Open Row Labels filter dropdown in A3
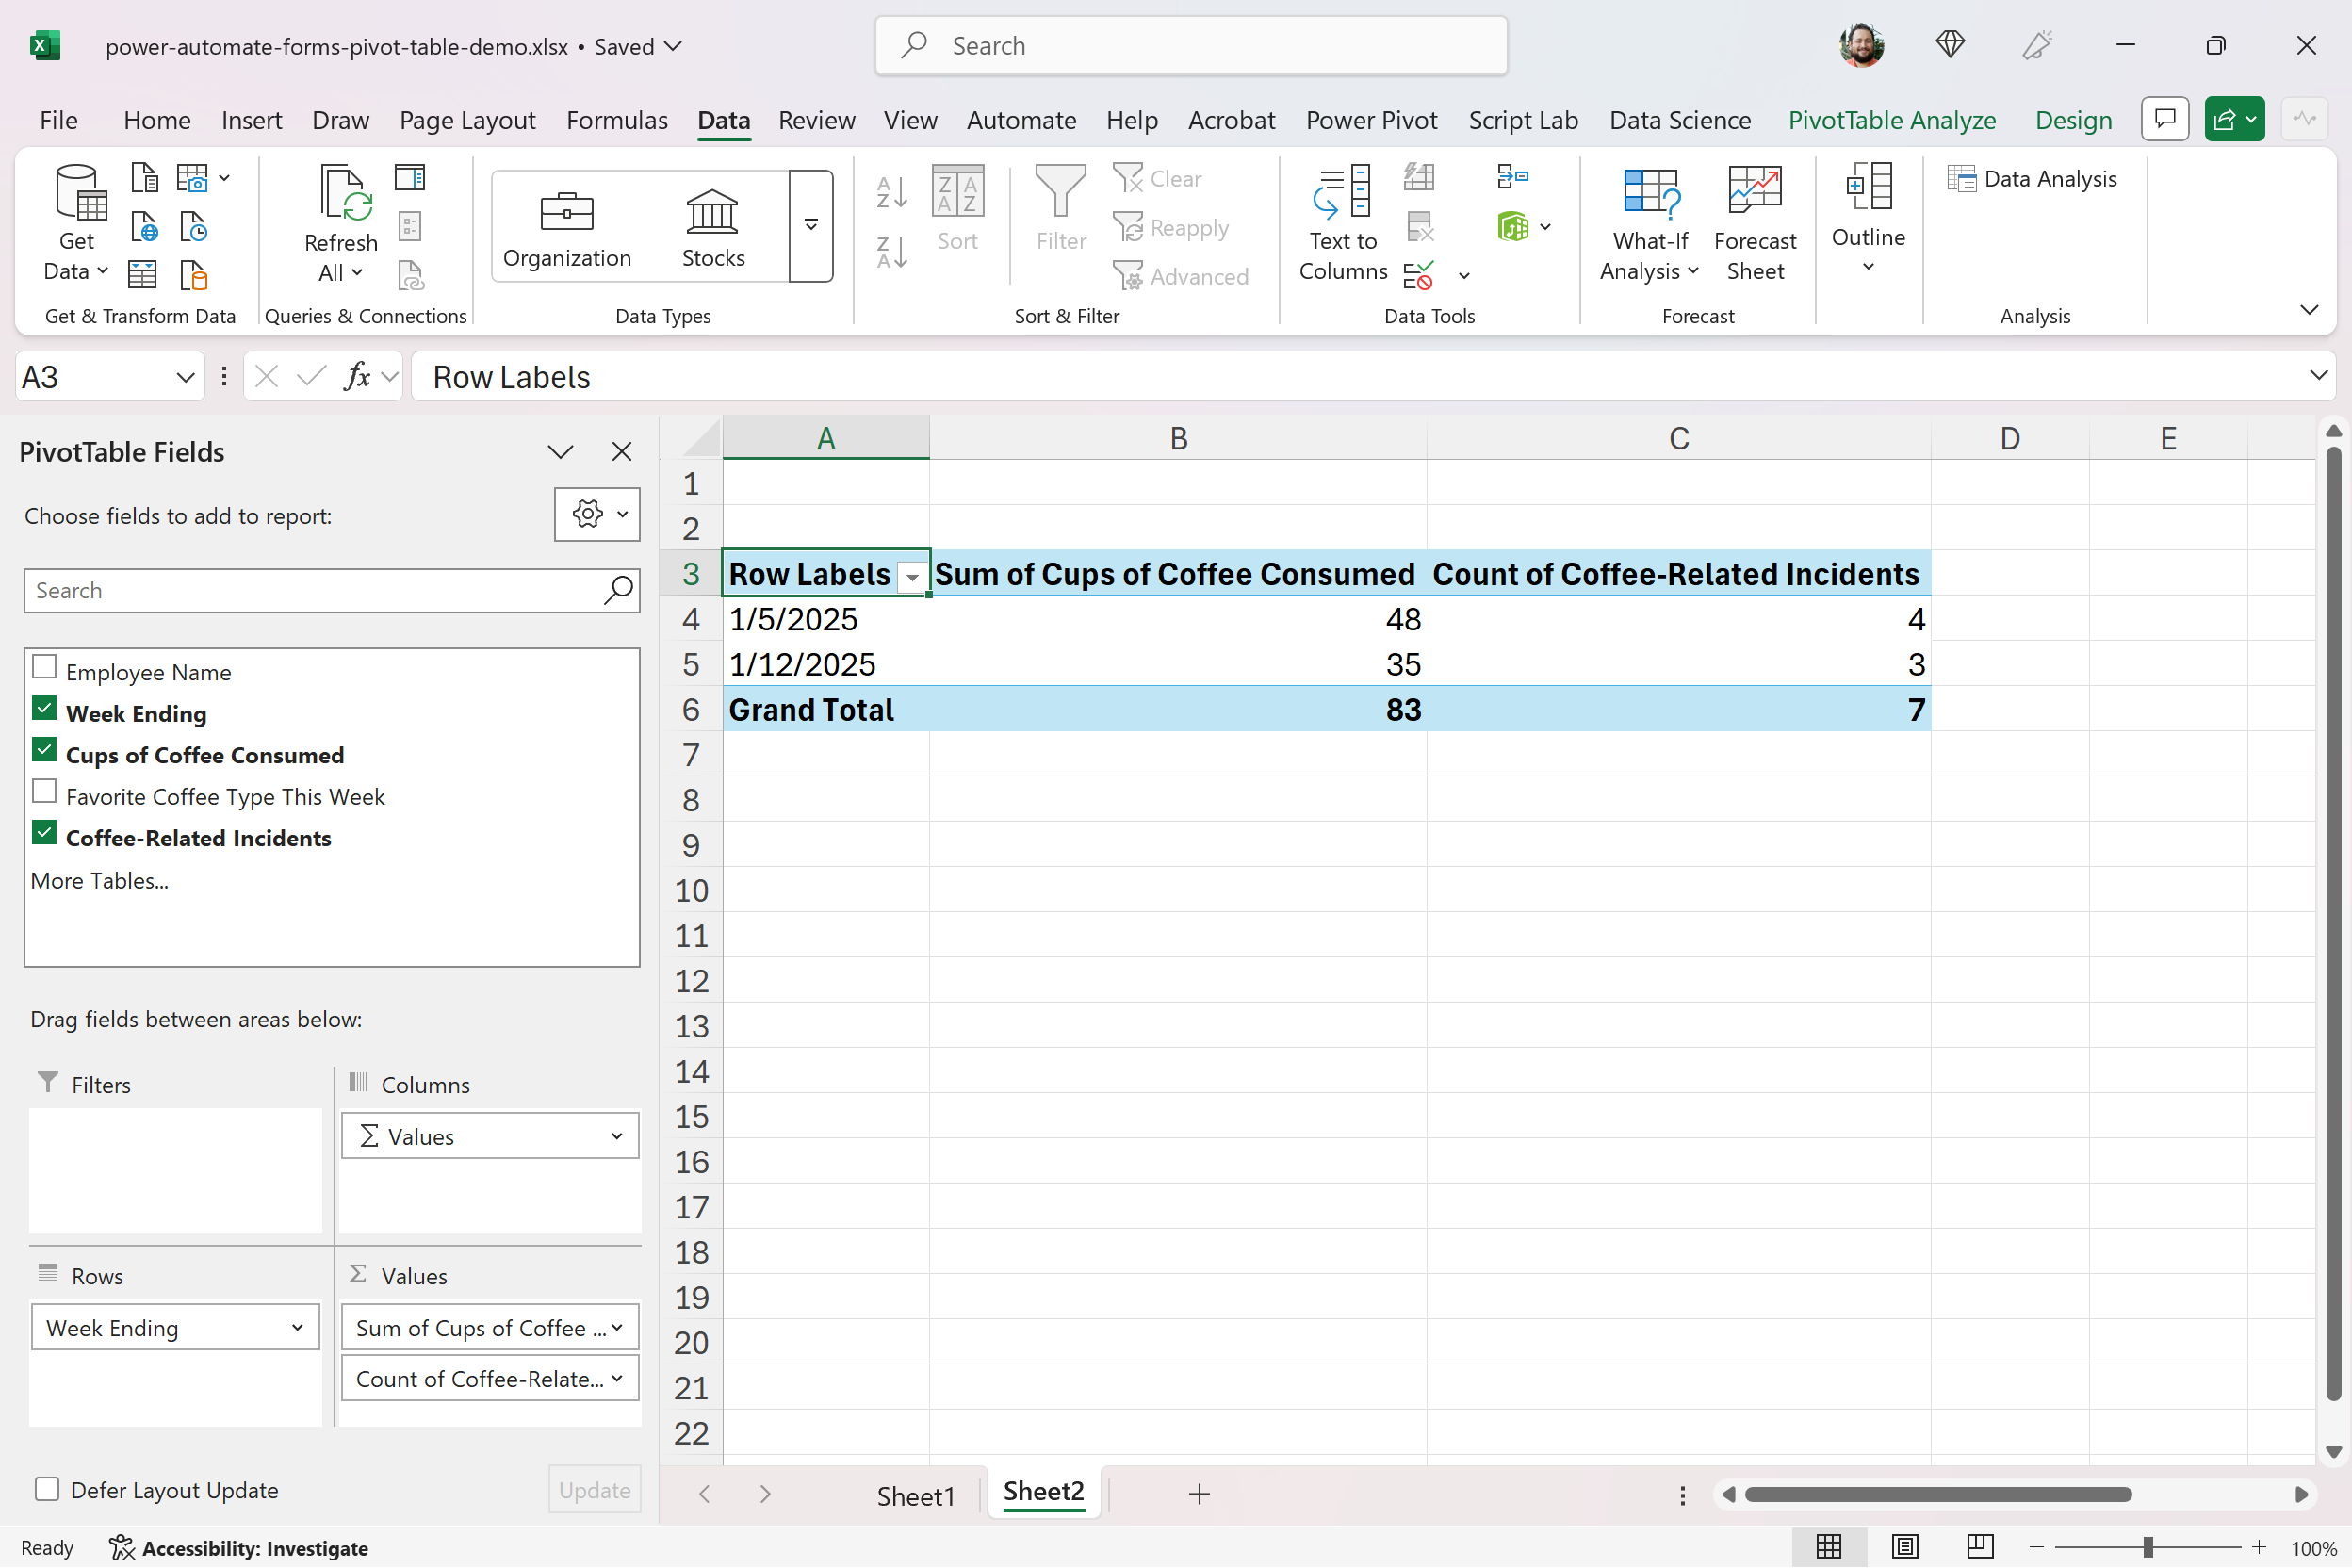2352x1568 pixels. click(x=912, y=578)
